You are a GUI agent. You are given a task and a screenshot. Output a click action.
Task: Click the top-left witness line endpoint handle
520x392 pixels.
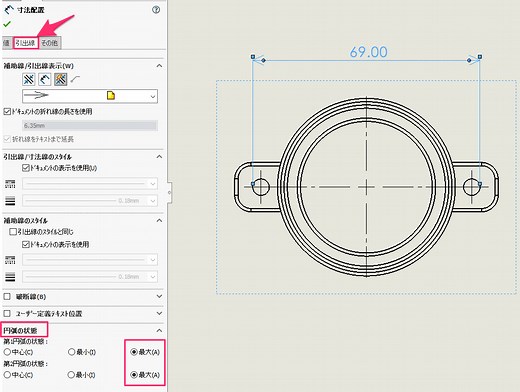point(253,57)
